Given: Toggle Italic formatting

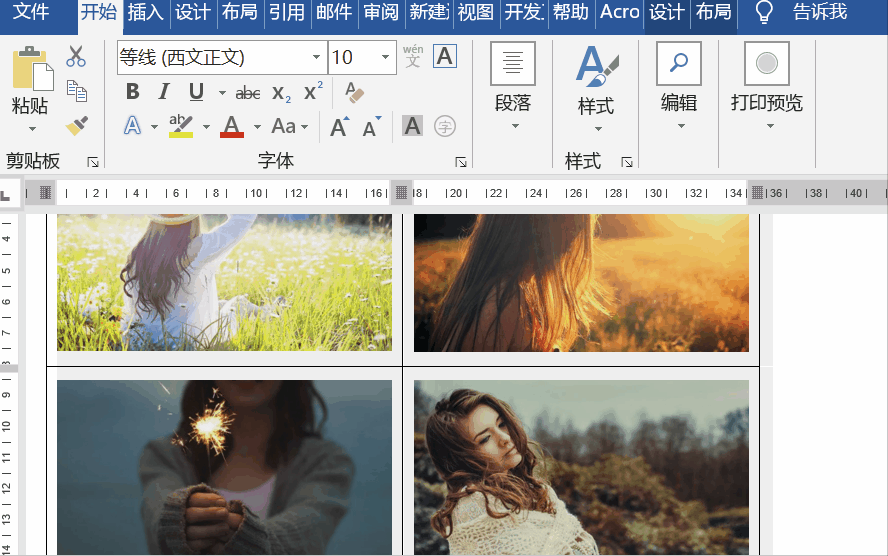Looking at the screenshot, I should point(164,92).
